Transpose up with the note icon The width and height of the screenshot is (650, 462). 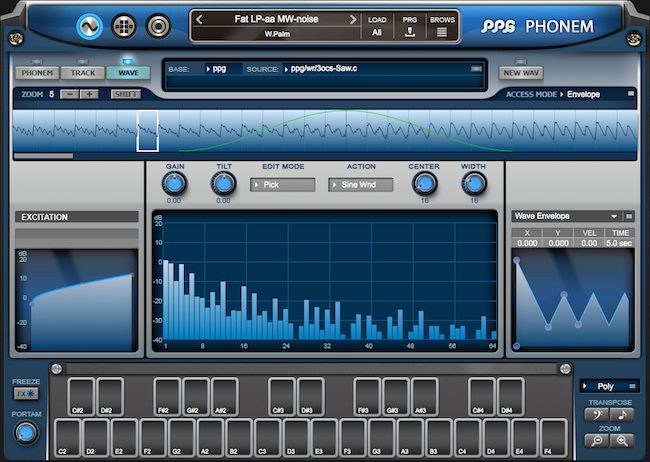(x=622, y=415)
